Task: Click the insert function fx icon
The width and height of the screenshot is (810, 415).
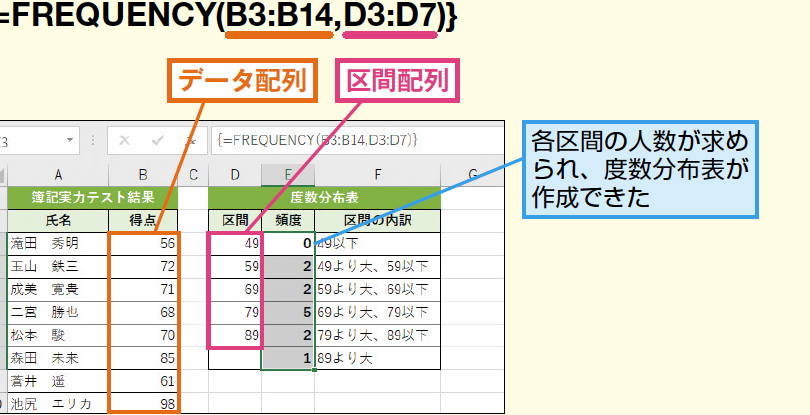Action: click(191, 141)
